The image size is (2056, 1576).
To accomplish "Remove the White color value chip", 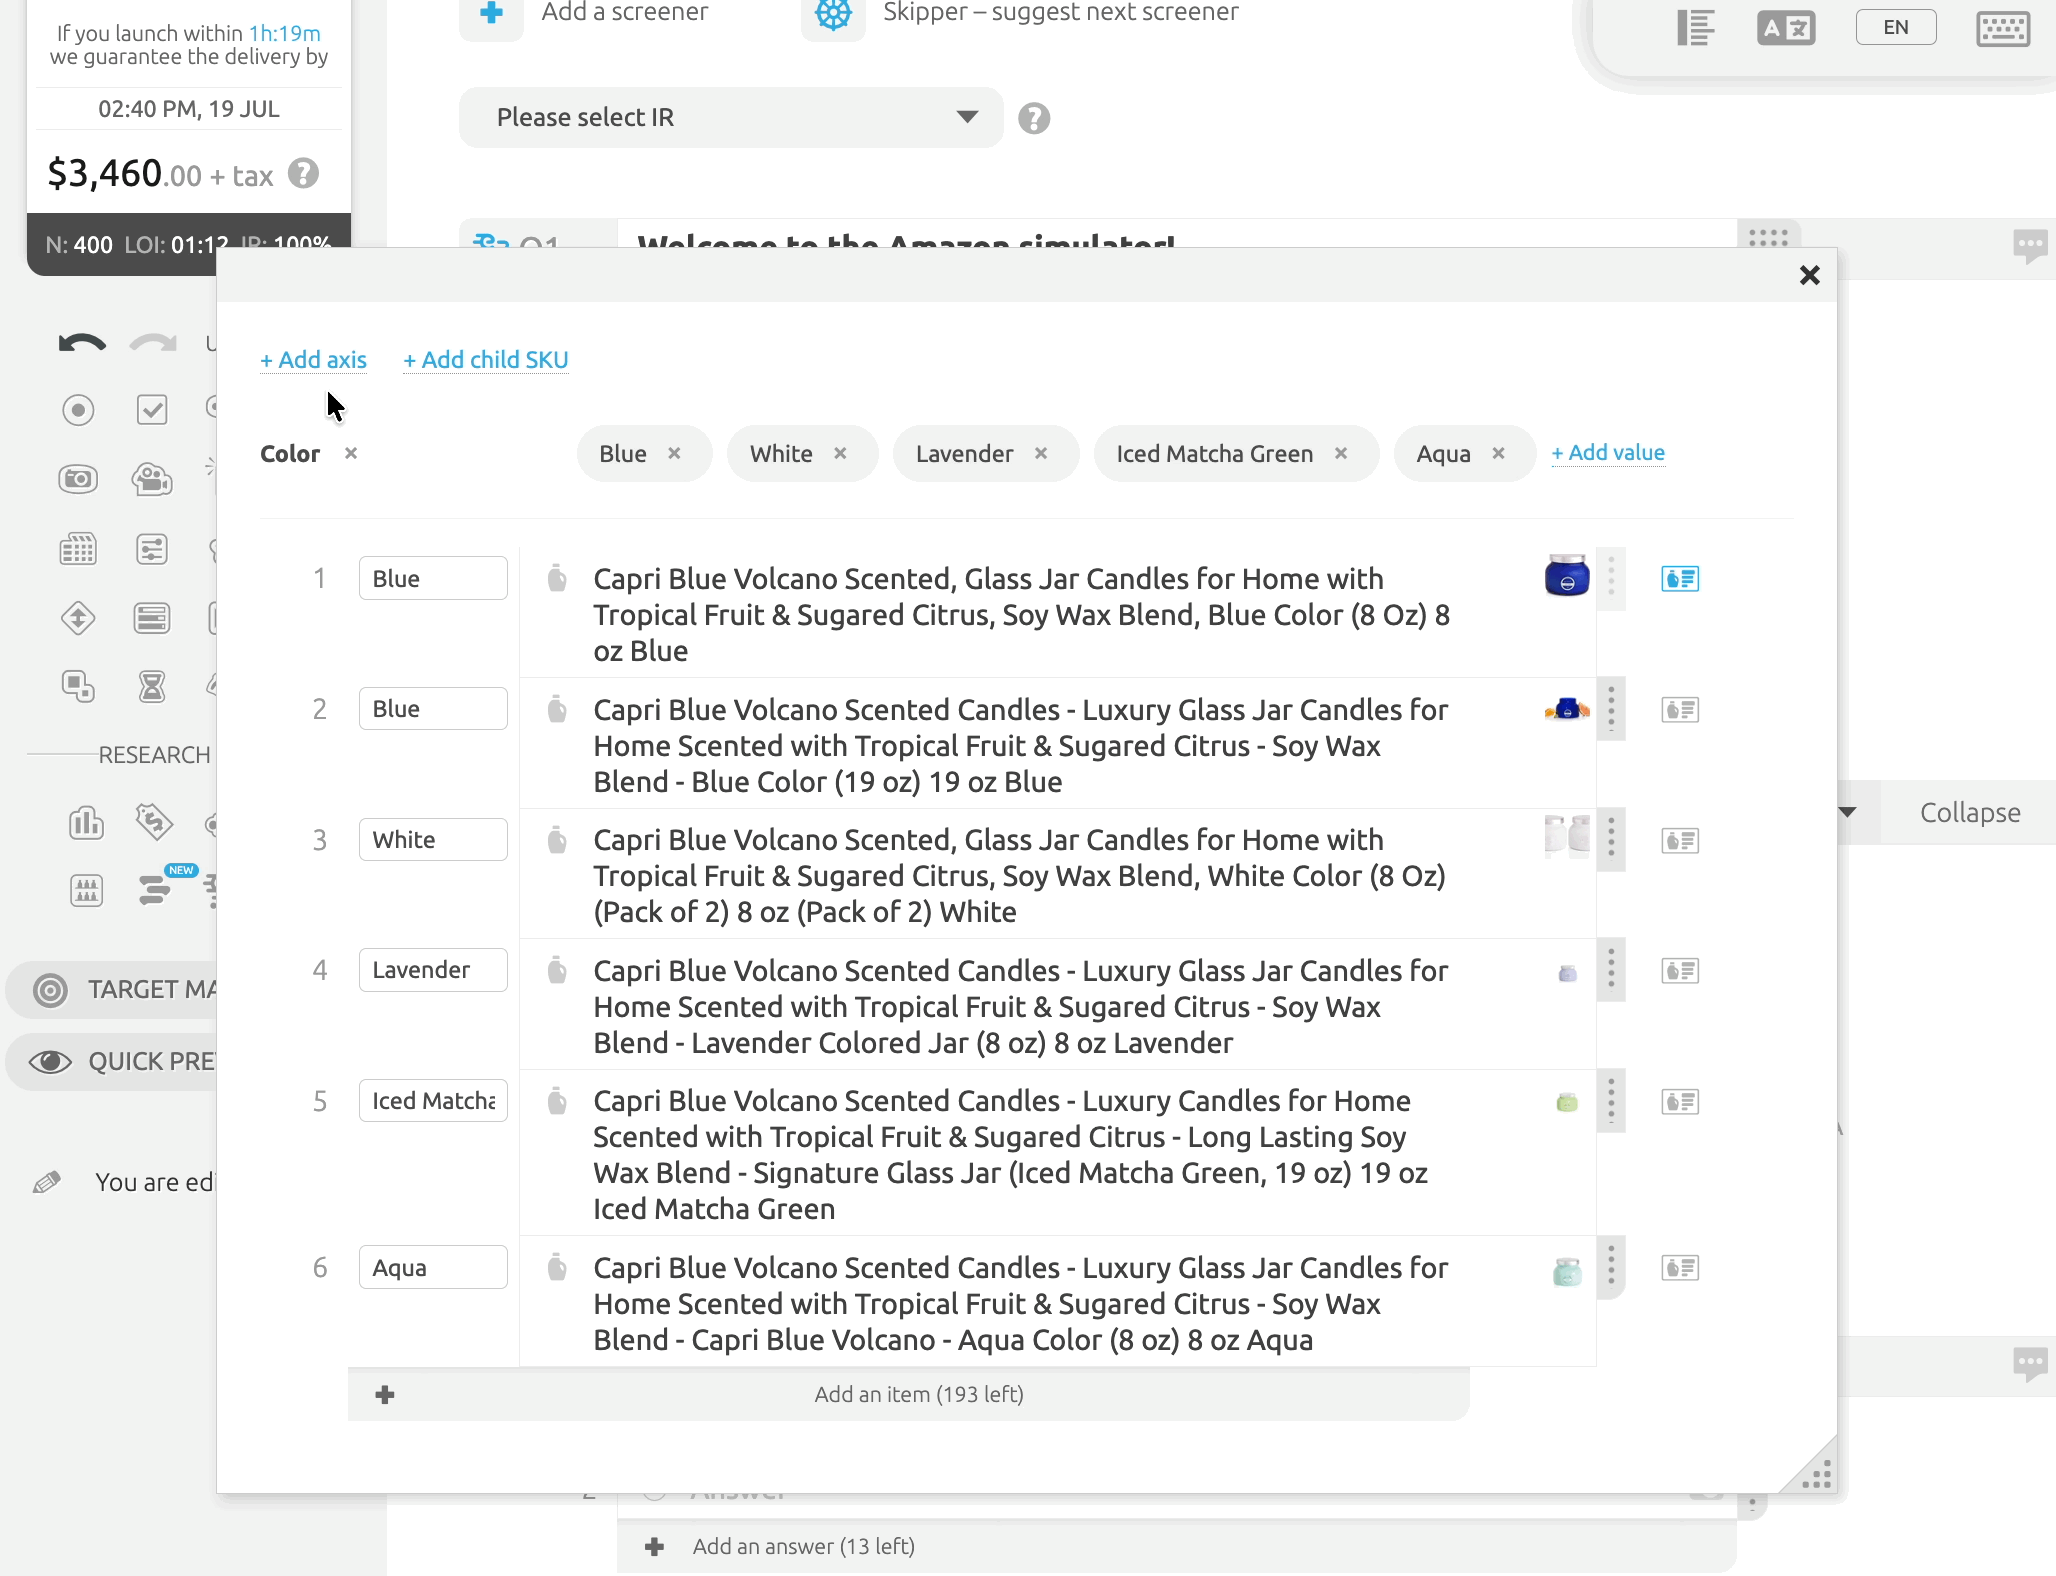I will point(840,453).
